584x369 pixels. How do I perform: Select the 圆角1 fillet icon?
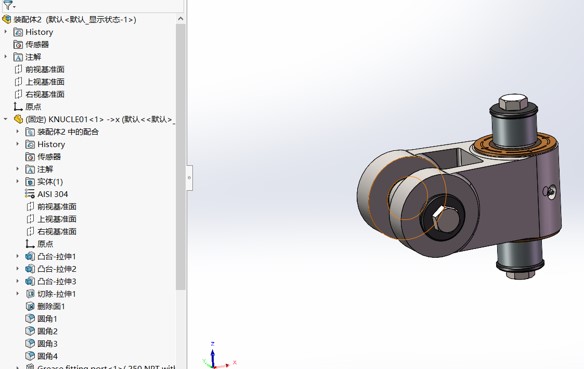pyautogui.click(x=30, y=319)
